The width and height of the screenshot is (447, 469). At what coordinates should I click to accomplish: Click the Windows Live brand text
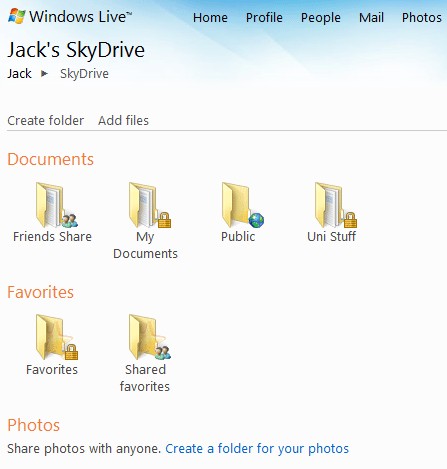(80, 16)
